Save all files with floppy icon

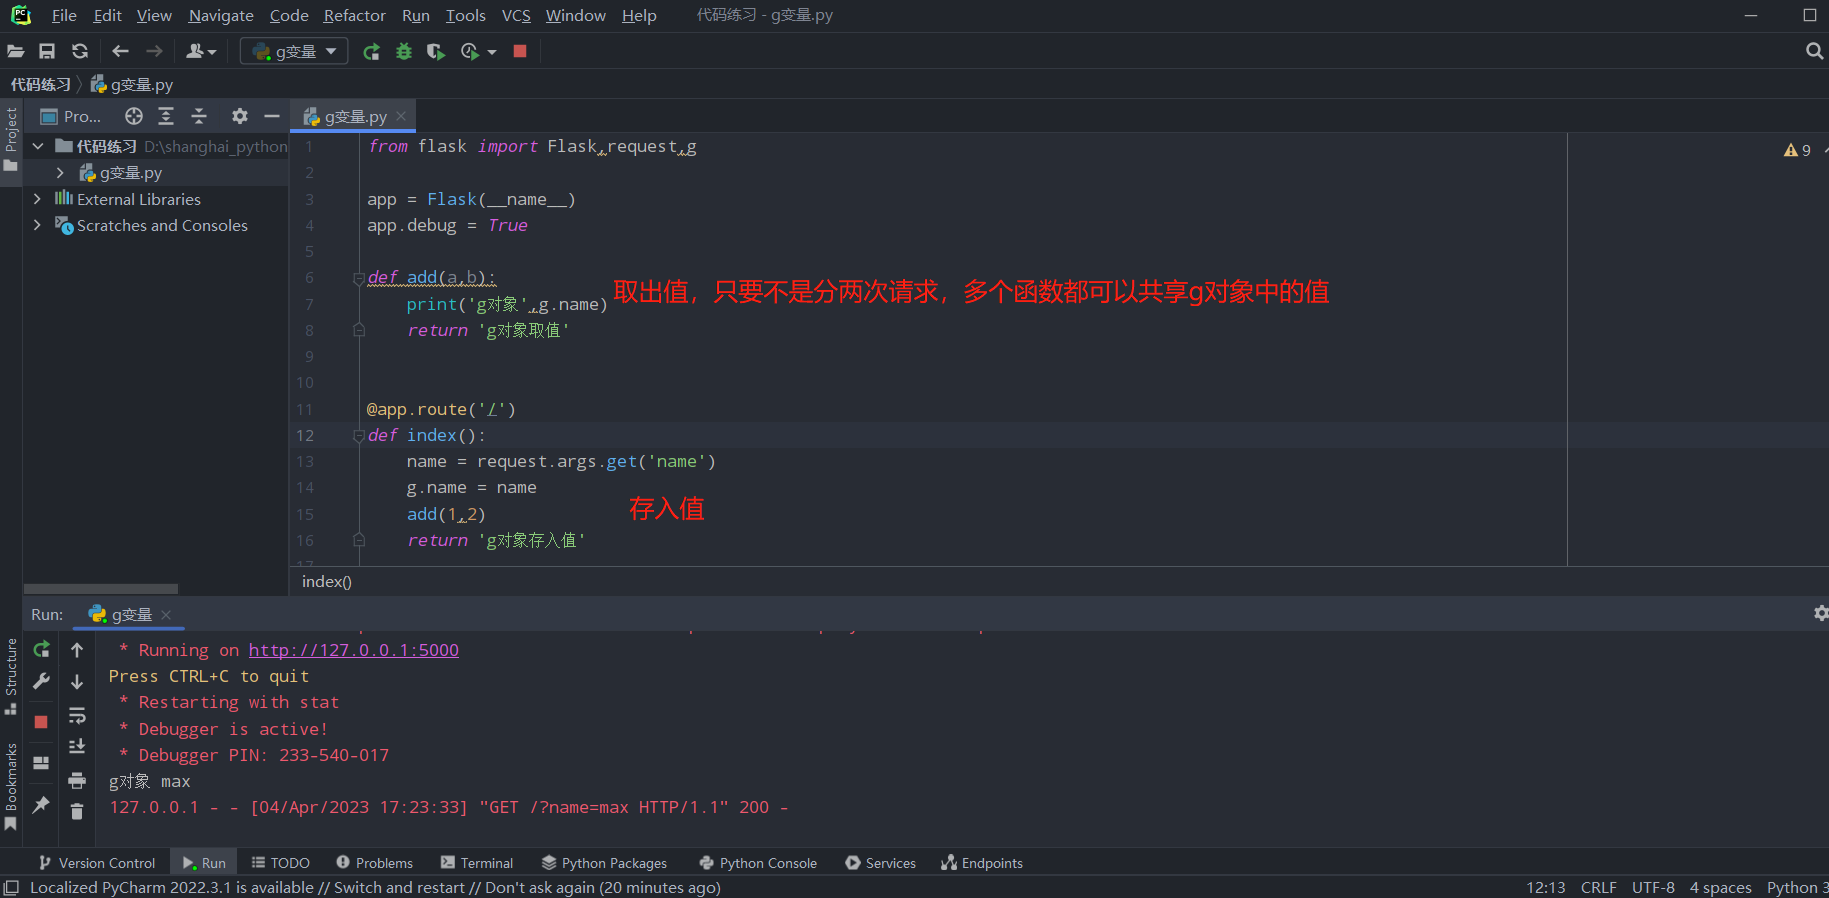pyautogui.click(x=47, y=51)
